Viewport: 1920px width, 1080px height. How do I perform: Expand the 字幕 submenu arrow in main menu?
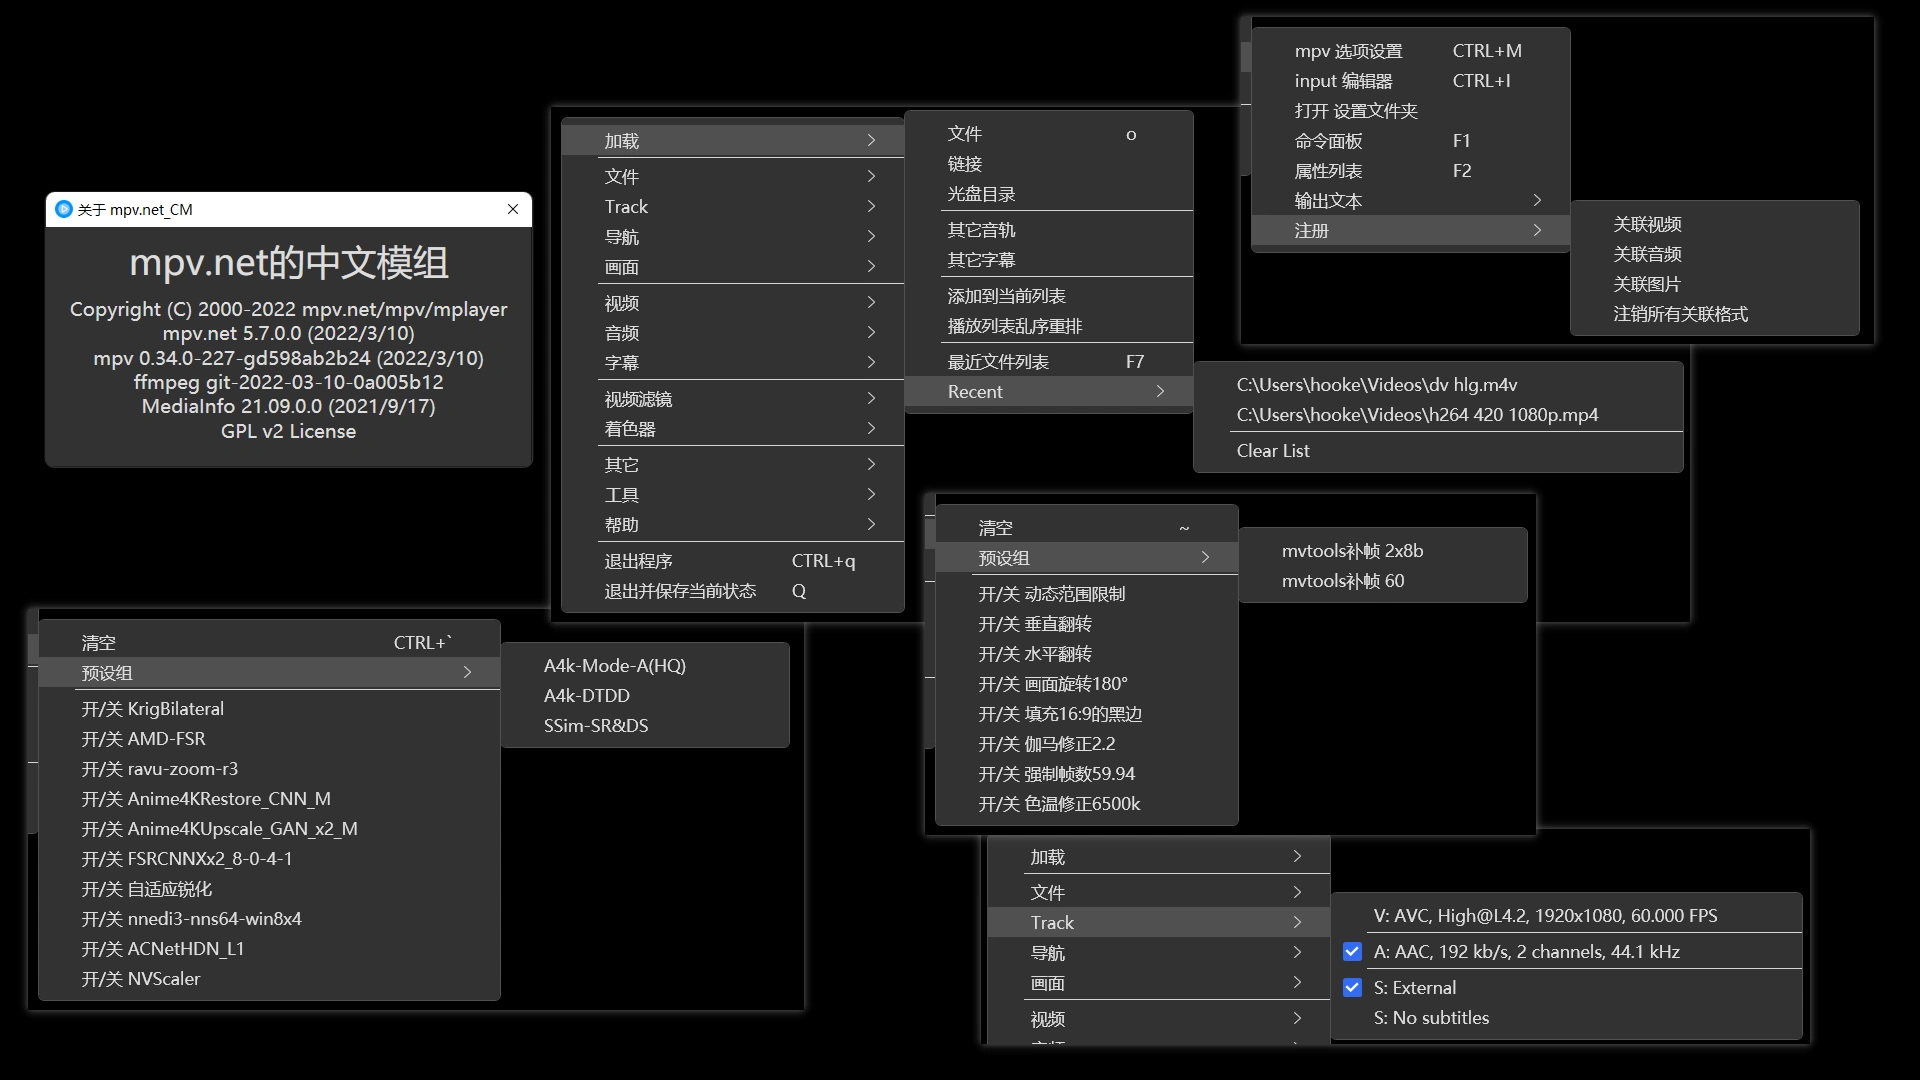point(871,363)
